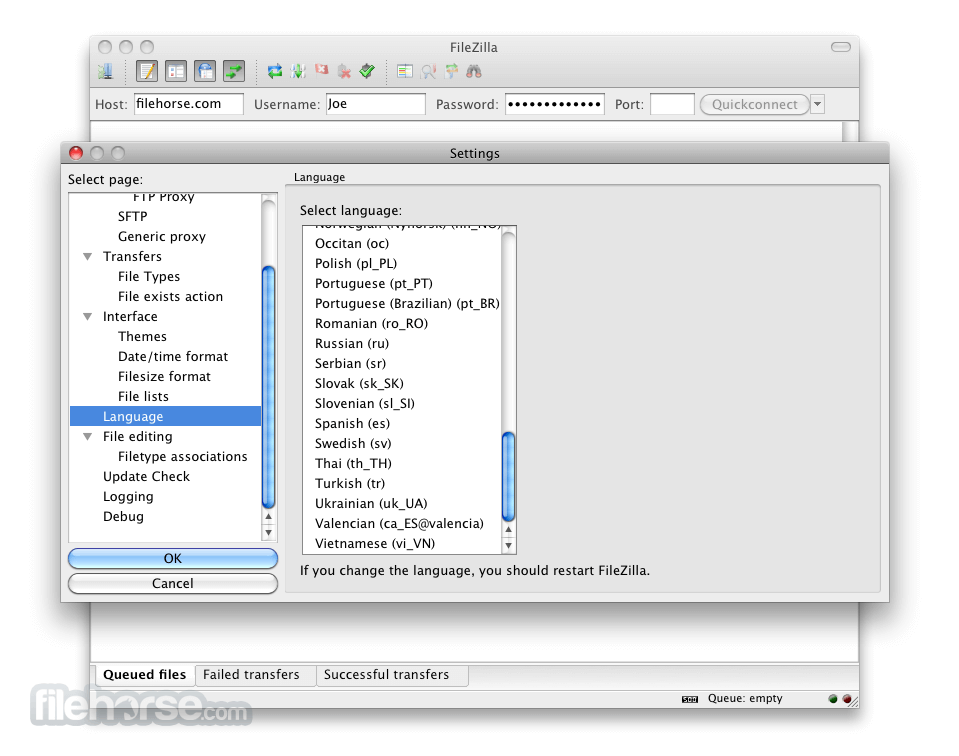This screenshot has width=959, height=756.
Task: Collapse the File editing tree section
Action: coord(88,437)
